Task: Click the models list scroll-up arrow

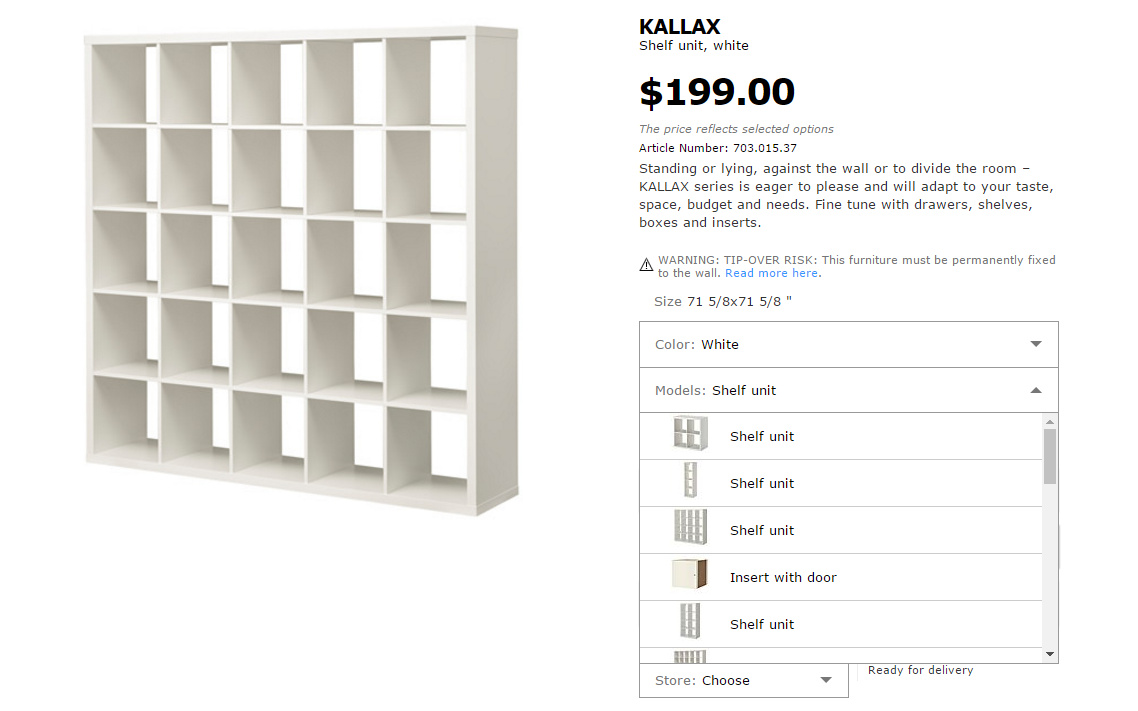Action: click(x=1050, y=421)
